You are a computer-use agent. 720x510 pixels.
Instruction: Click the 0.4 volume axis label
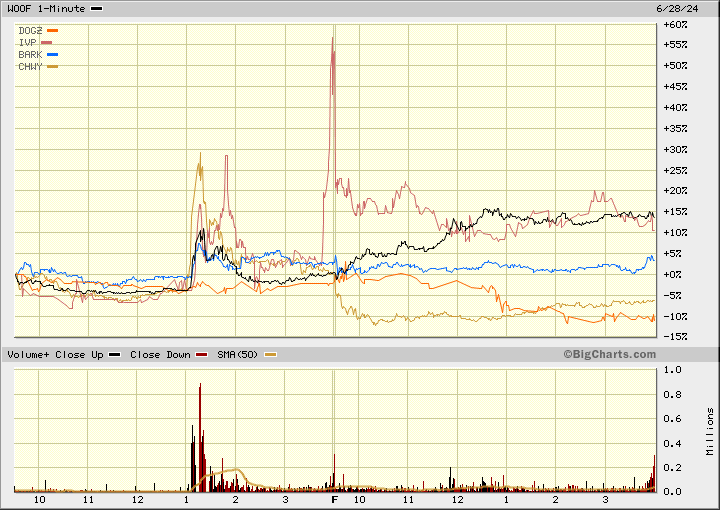click(x=672, y=443)
